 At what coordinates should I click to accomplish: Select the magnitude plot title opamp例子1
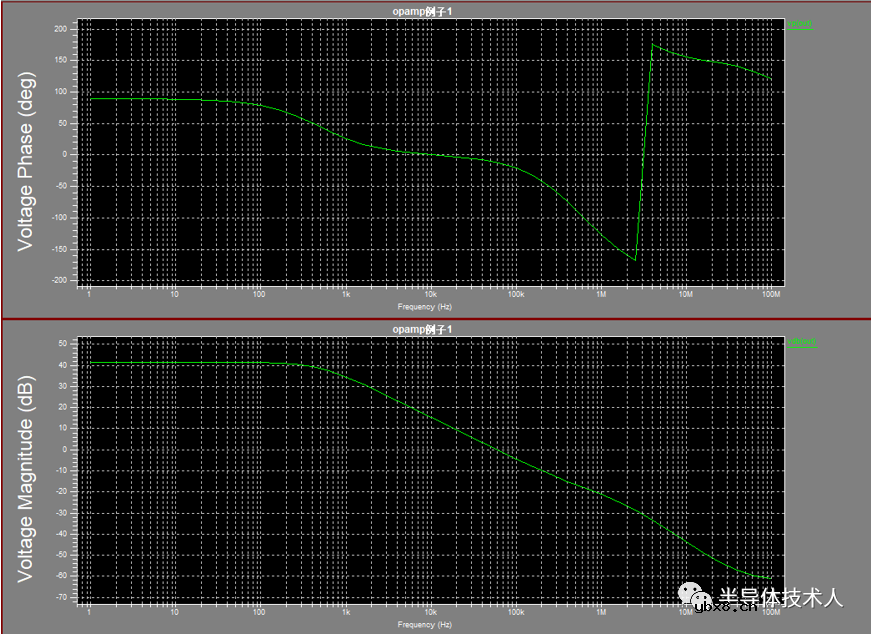(x=422, y=328)
